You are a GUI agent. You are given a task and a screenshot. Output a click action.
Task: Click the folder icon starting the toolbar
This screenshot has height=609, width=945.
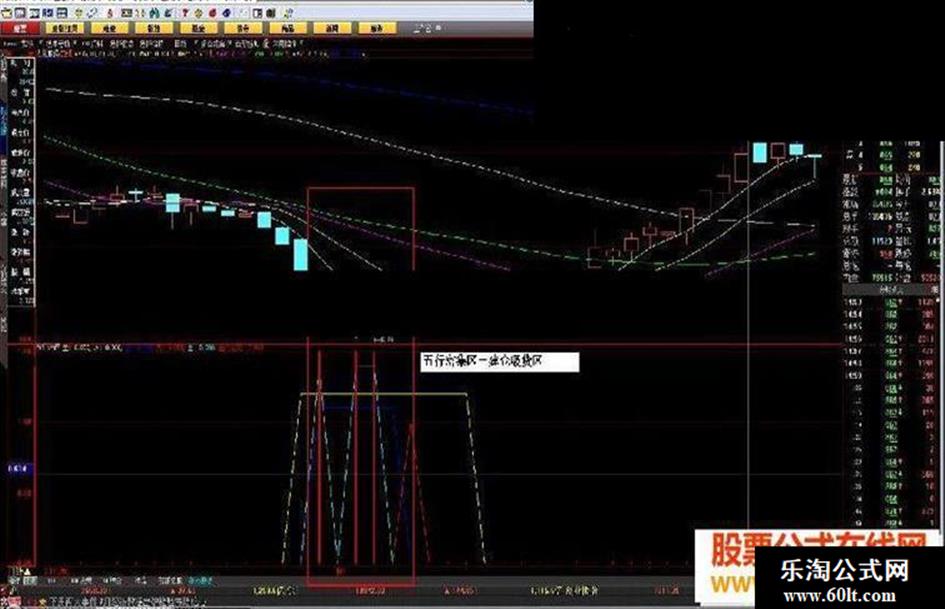[7, 13]
